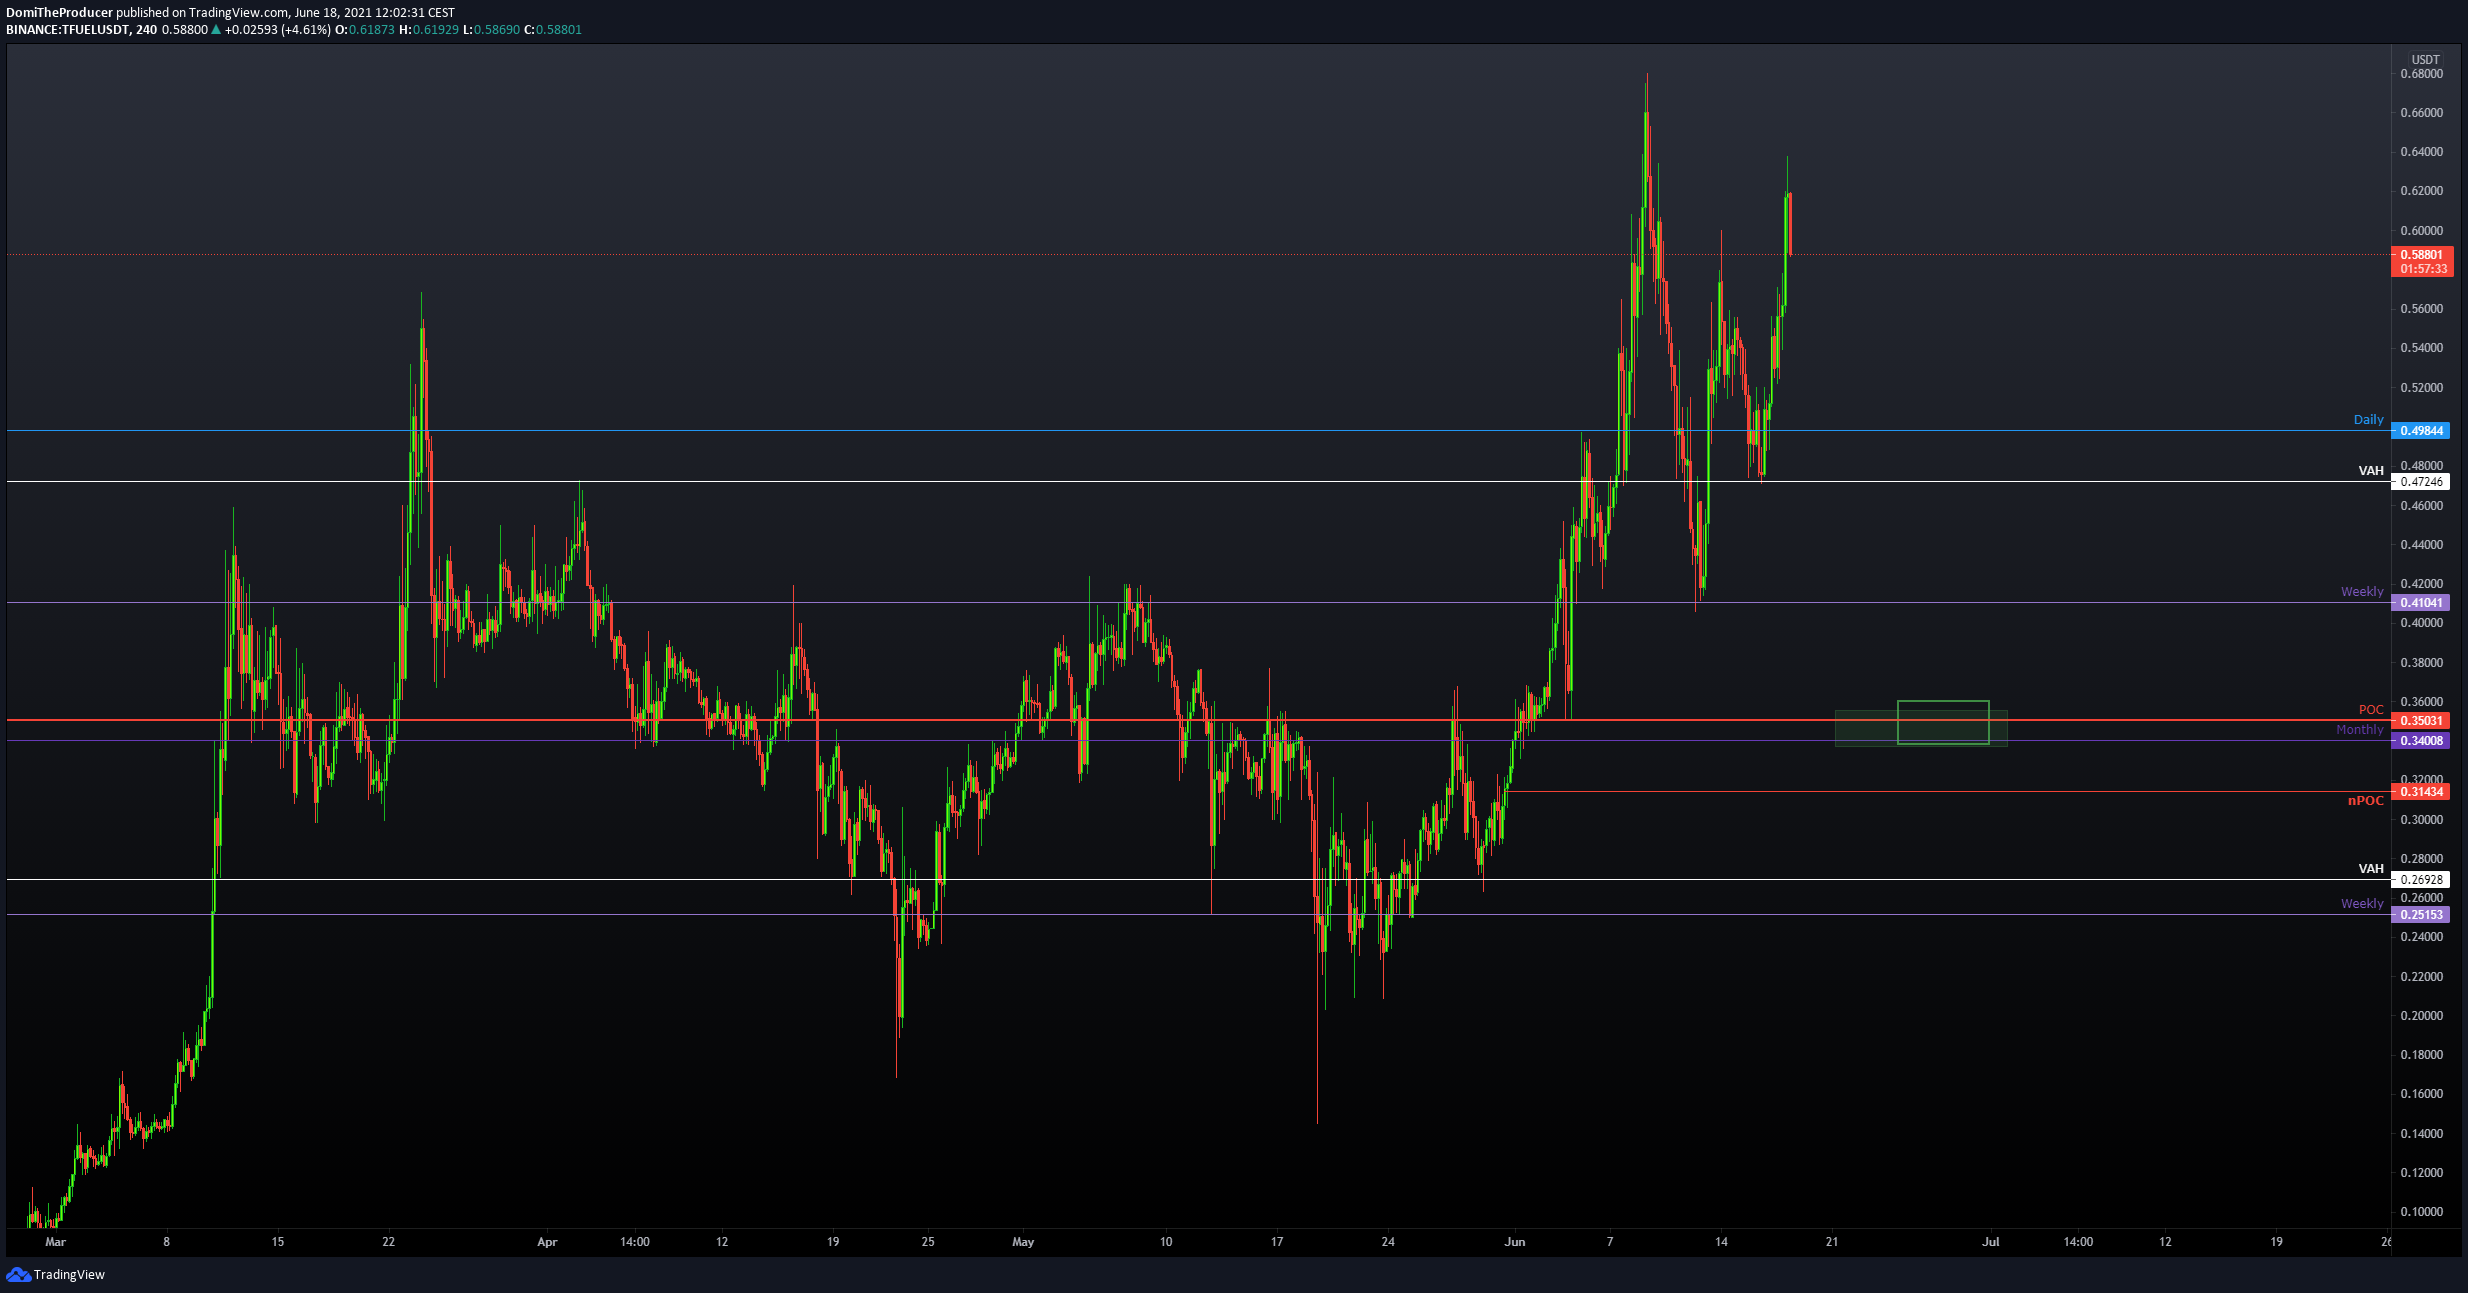Click the USDT currency label on price axis
The image size is (2468, 1293).
2426,60
